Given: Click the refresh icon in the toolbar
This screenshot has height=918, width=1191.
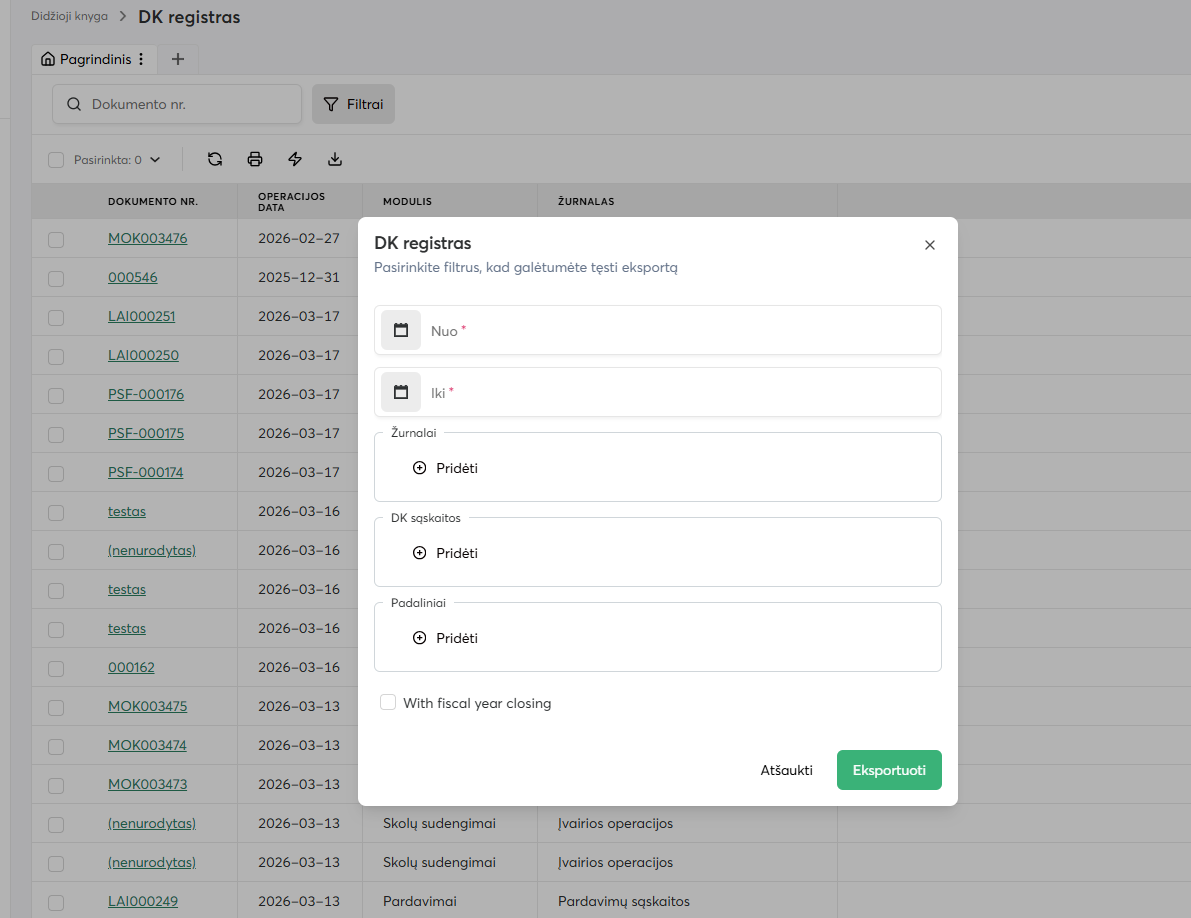Looking at the screenshot, I should click(x=215, y=159).
